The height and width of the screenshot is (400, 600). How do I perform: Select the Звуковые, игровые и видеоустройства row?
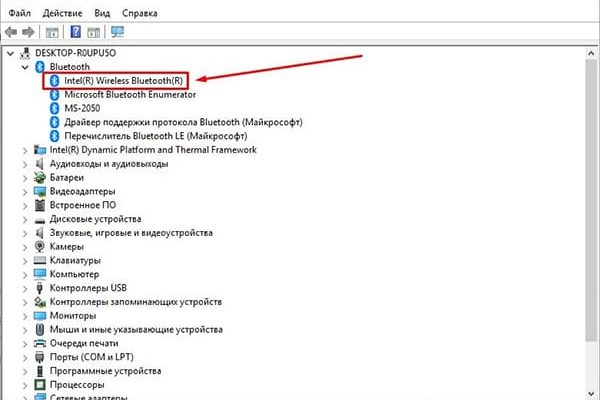(x=131, y=233)
